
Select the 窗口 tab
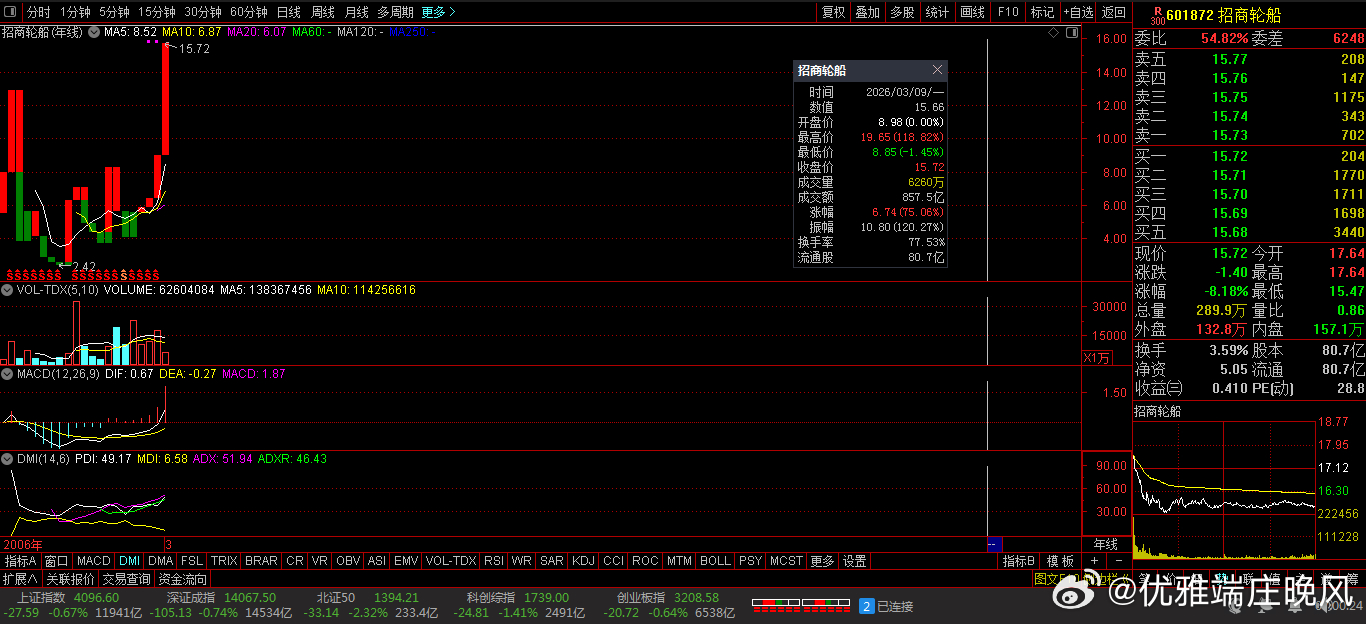pyautogui.click(x=57, y=561)
